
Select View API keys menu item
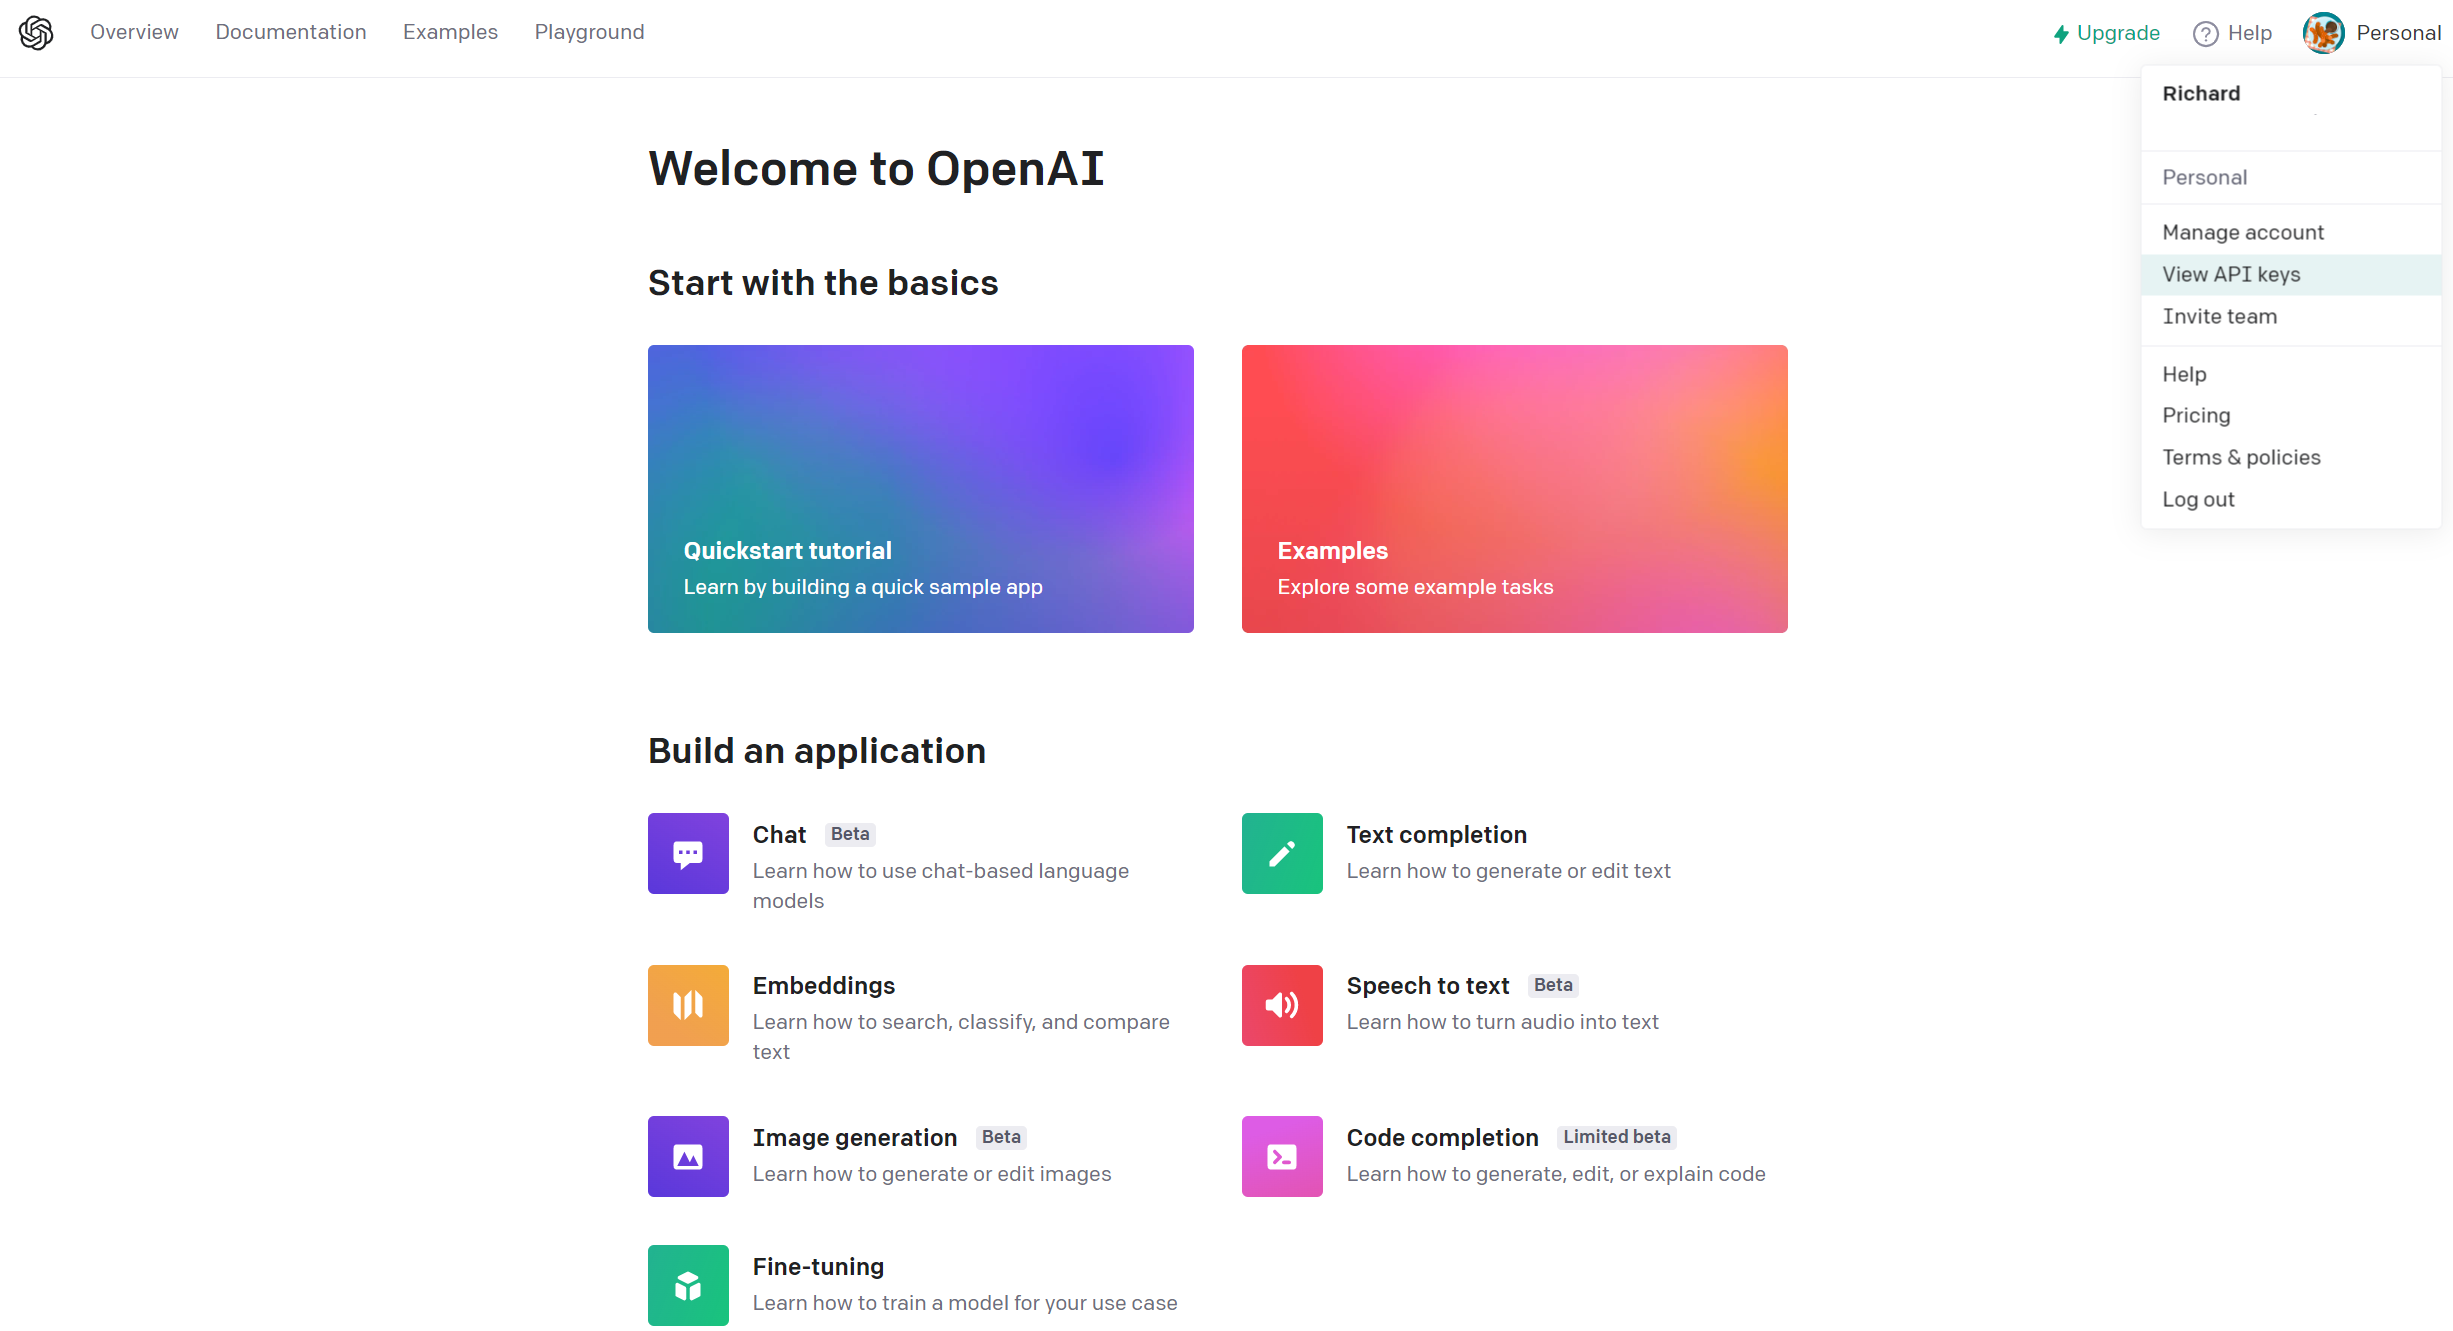pyautogui.click(x=2232, y=274)
